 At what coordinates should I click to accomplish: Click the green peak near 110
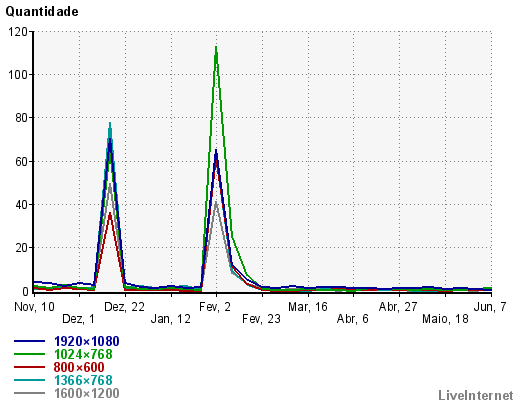click(x=216, y=48)
